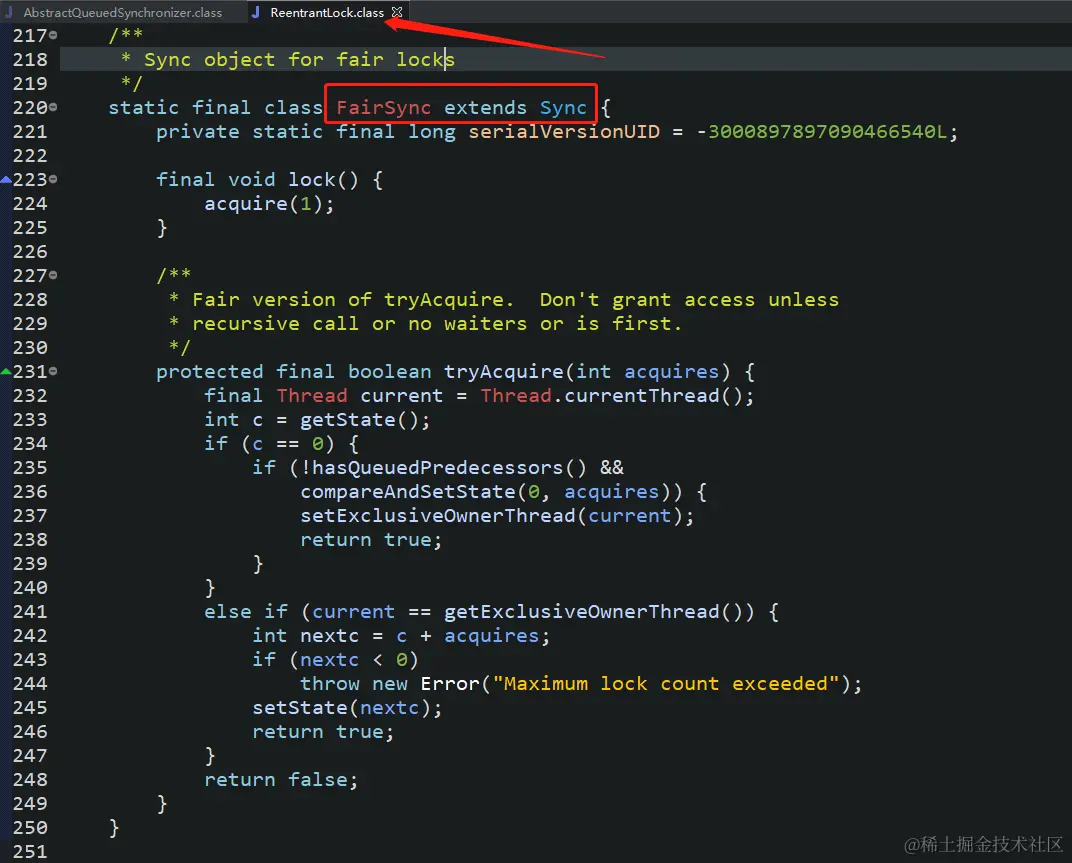This screenshot has width=1072, height=863.
Task: Collapse the Javadoc comment fold at line 217
Action: [x=53, y=35]
